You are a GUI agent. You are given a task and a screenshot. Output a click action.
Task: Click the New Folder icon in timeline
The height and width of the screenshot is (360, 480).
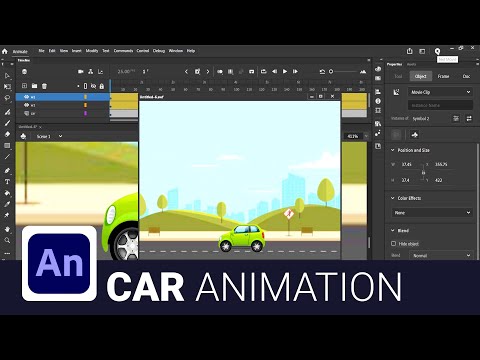(34, 86)
